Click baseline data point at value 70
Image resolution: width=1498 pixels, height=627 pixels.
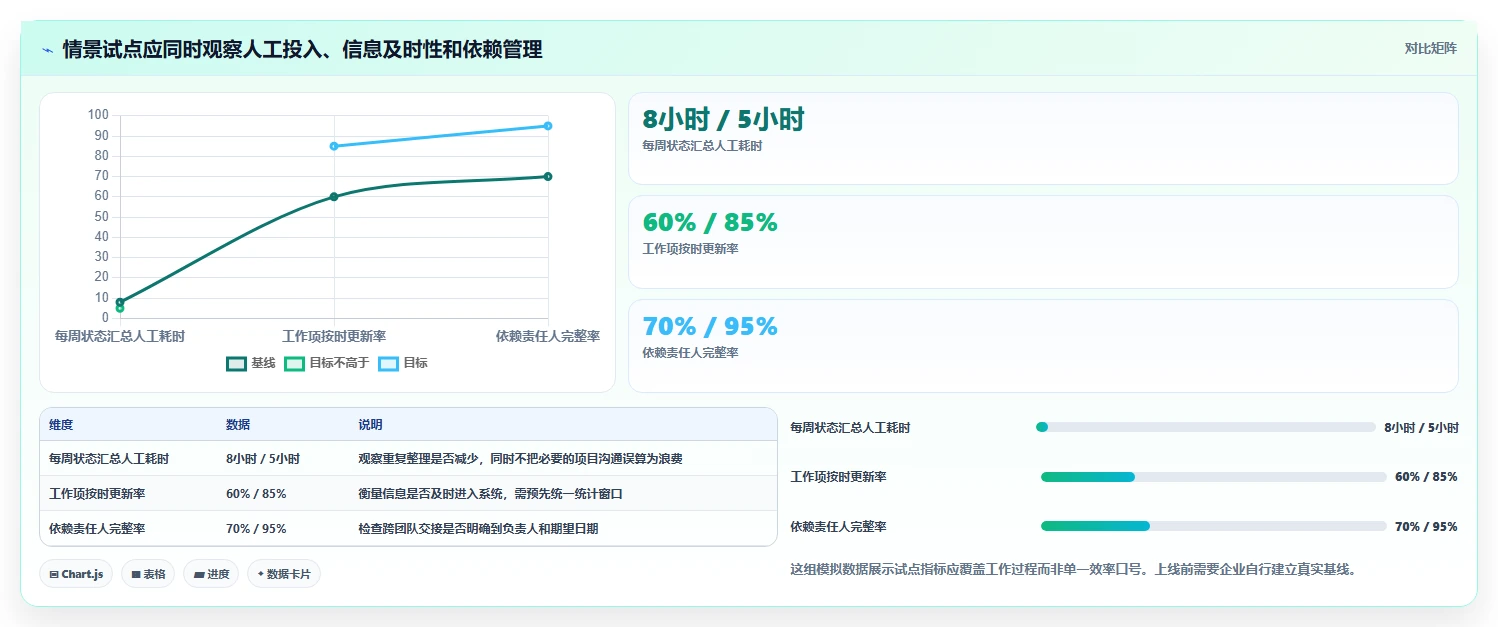click(x=548, y=176)
